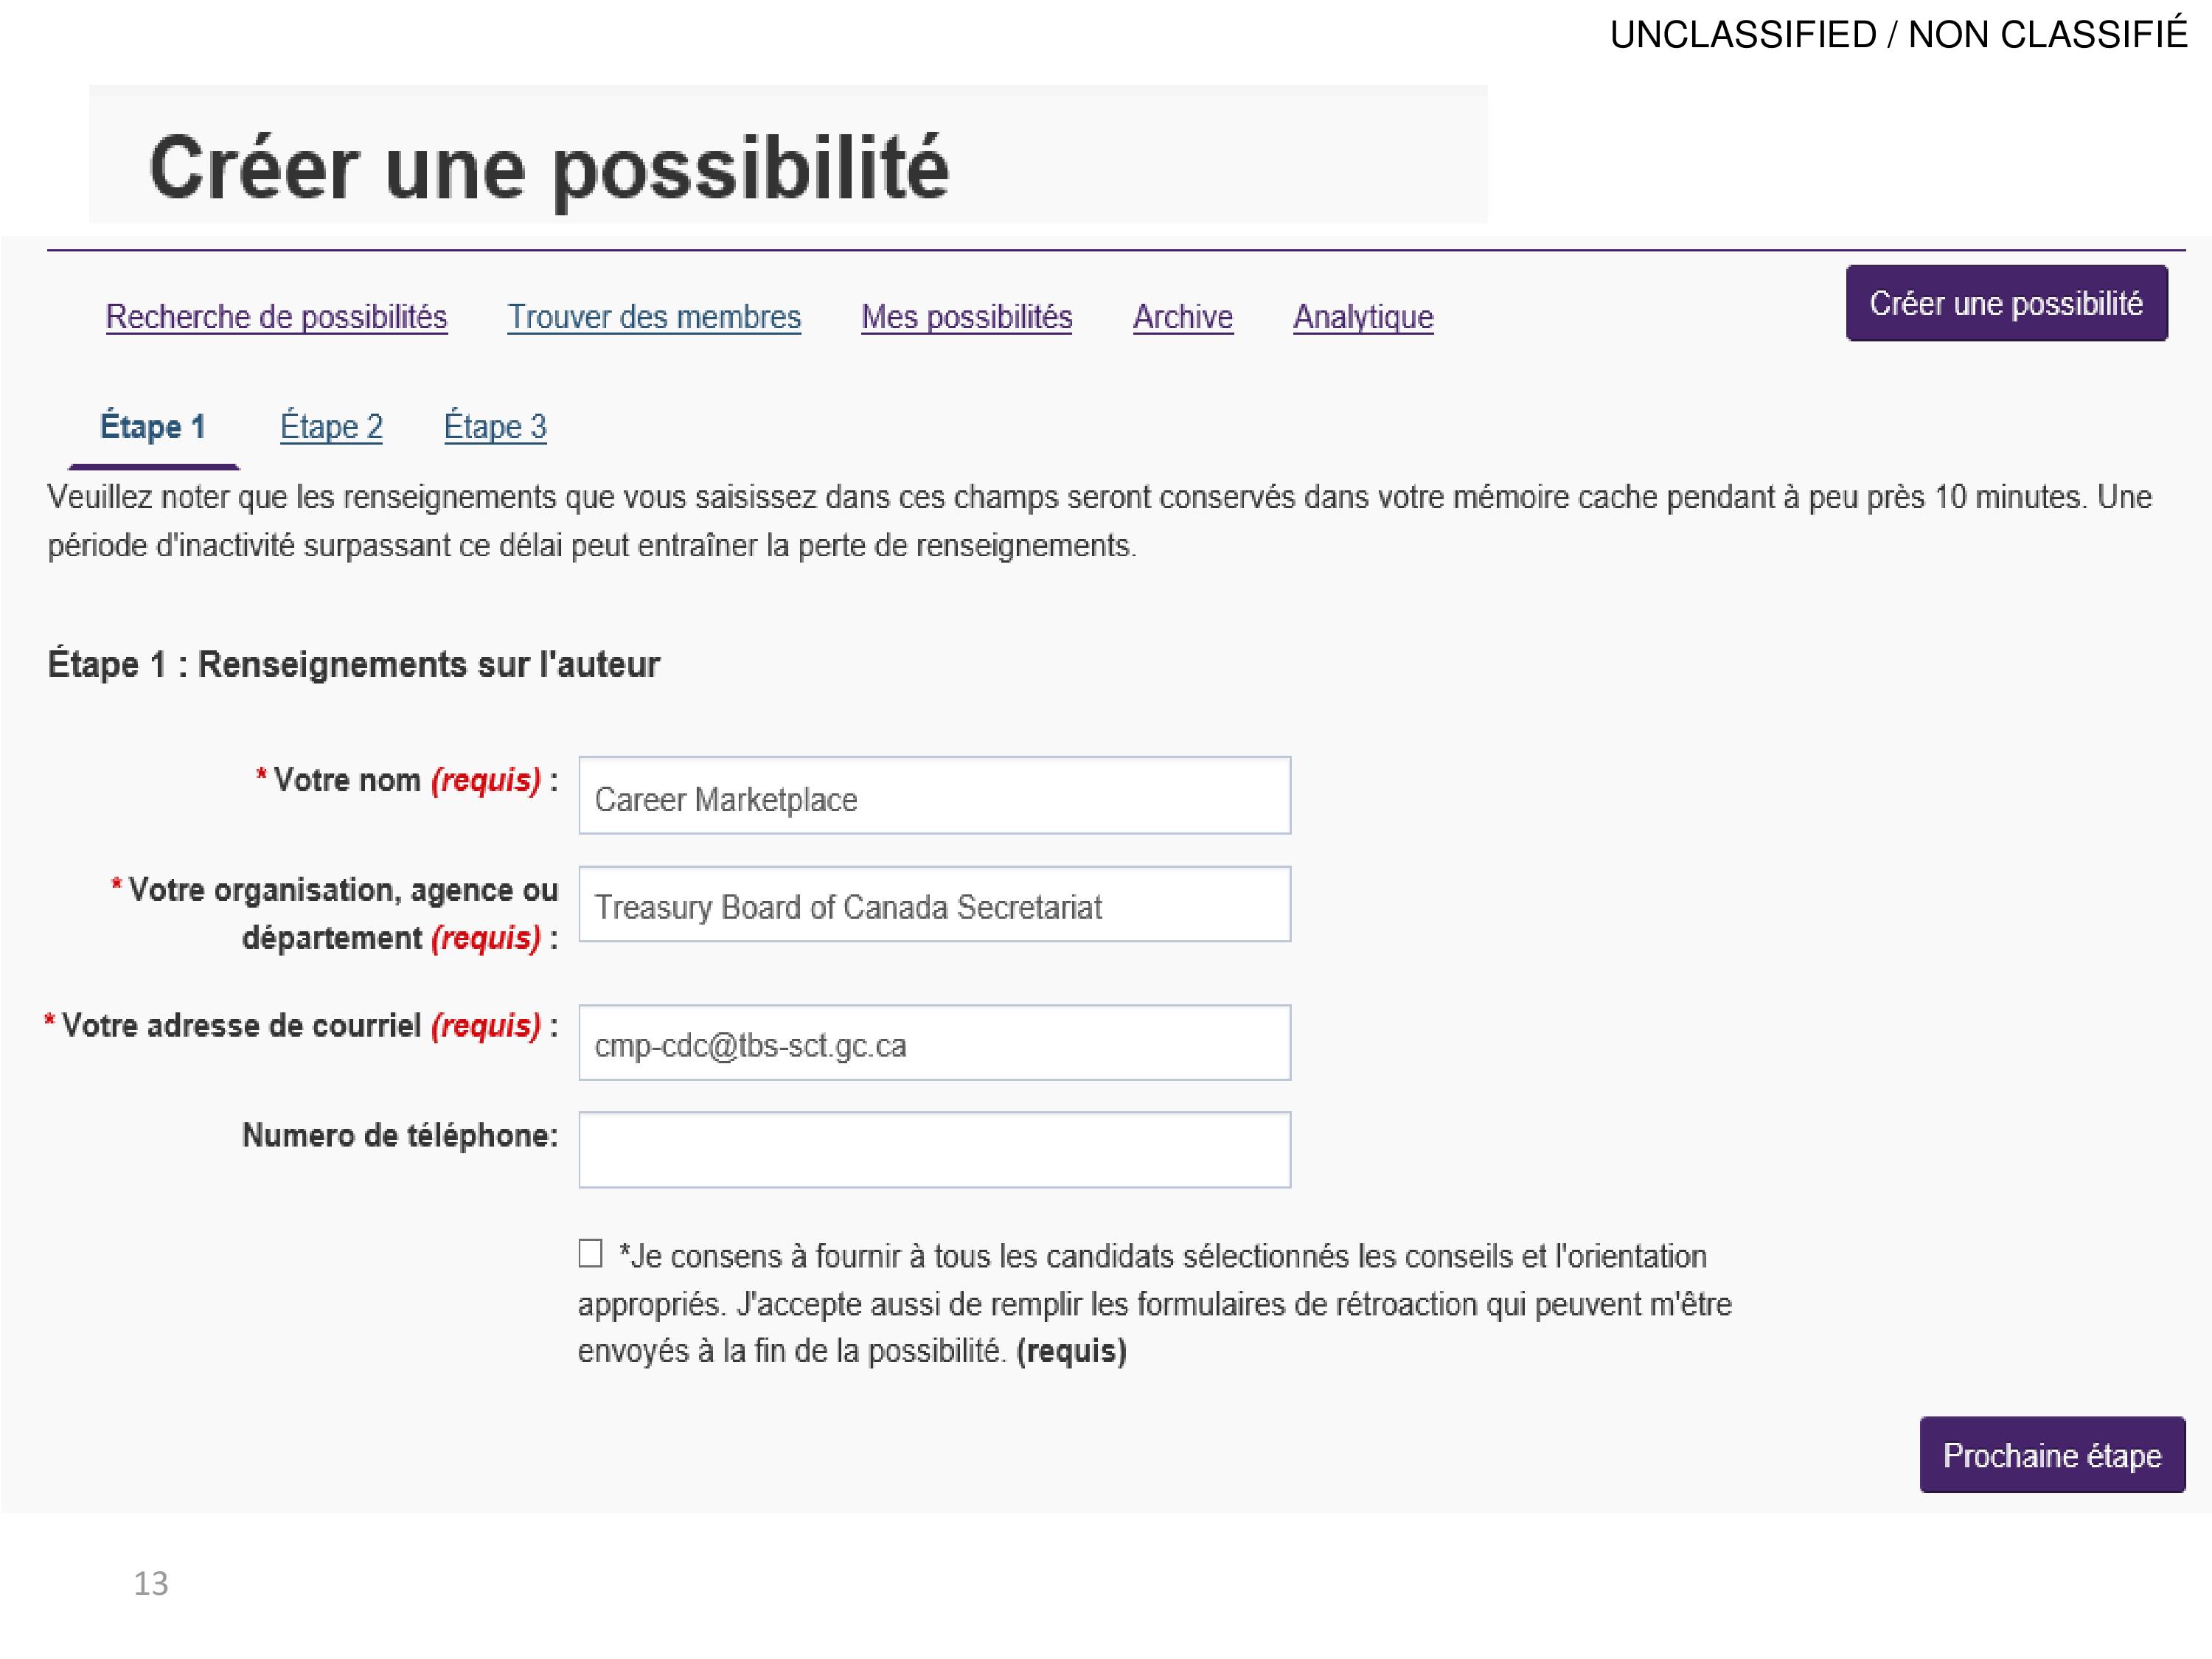Click the Numero de téléphone label
2212x1659 pixels.
[x=400, y=1136]
